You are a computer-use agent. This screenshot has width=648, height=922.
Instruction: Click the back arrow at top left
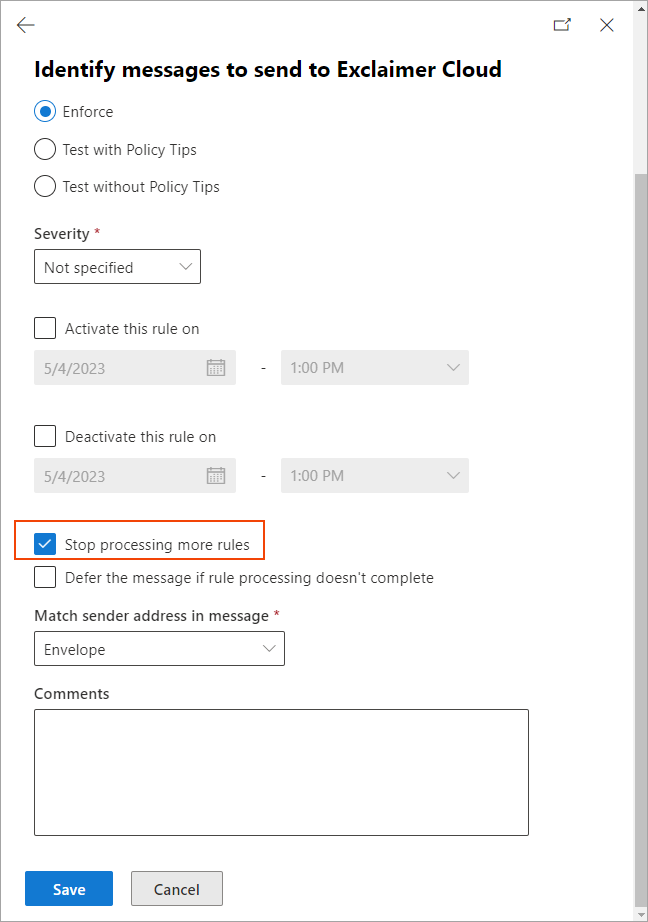pos(25,25)
